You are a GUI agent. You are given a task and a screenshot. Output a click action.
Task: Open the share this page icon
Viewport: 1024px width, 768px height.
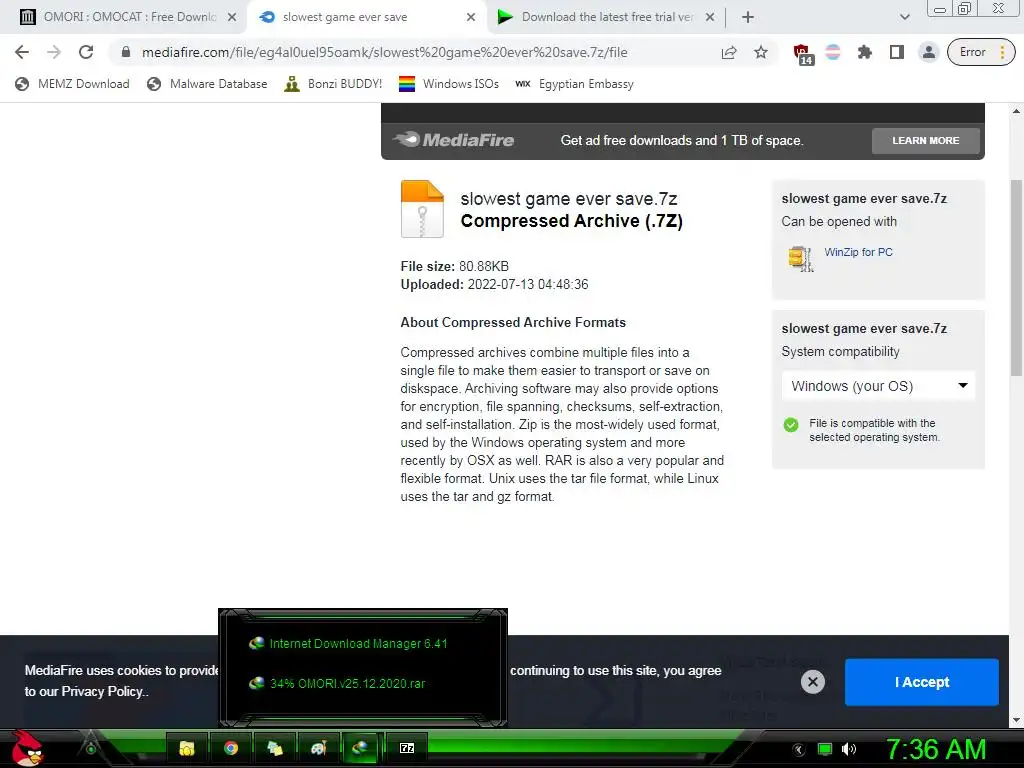729,53
